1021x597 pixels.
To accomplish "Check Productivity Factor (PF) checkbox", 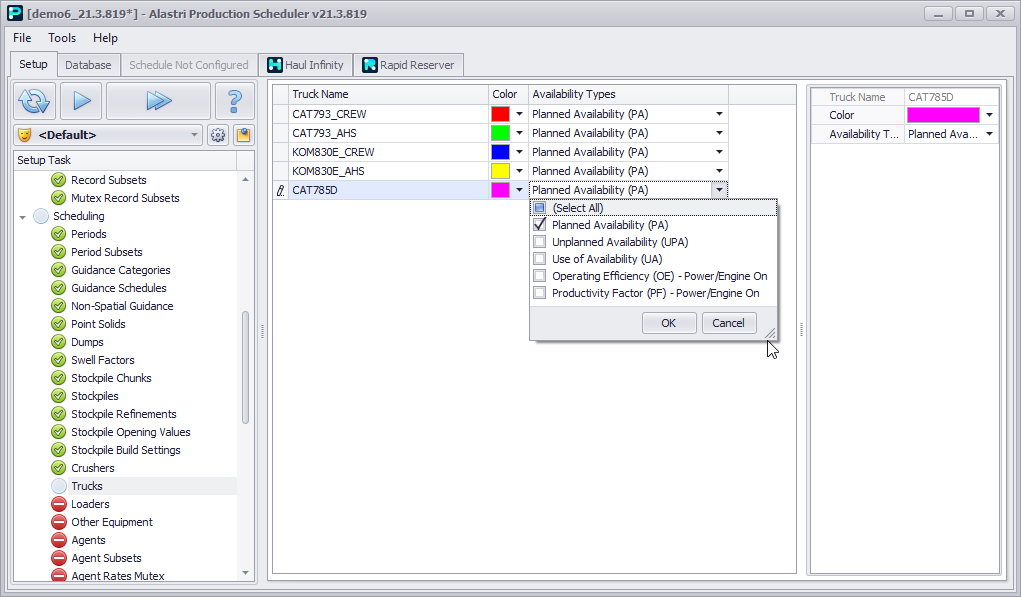I will [539, 293].
